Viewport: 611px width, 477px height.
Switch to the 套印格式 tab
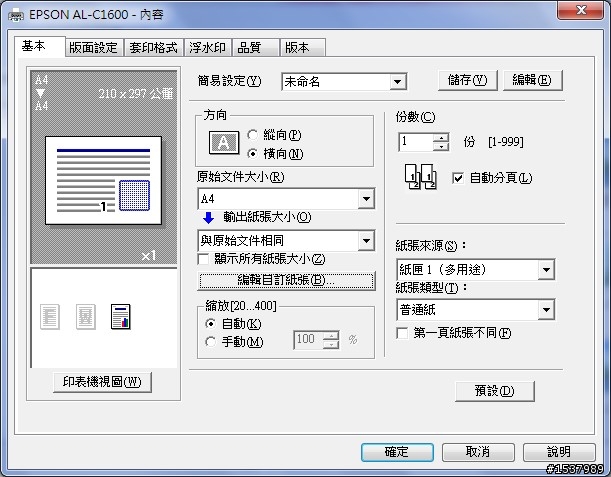point(154,48)
